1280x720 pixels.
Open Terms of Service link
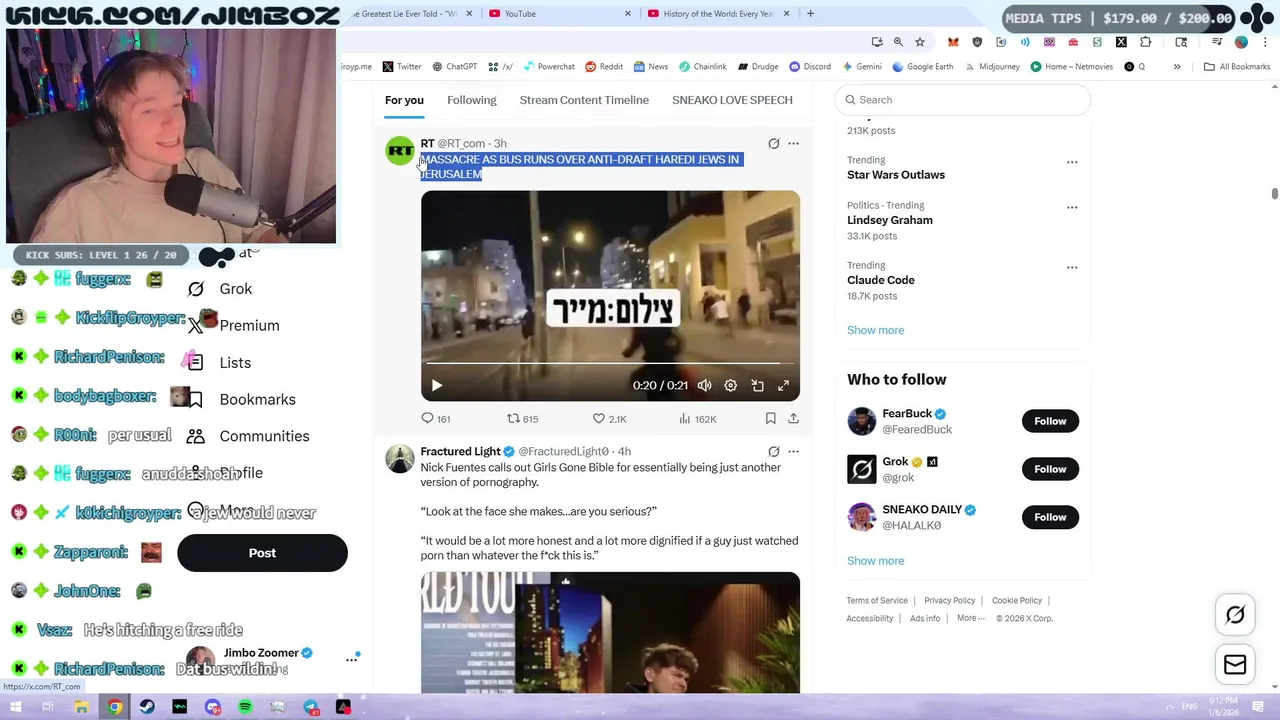point(877,600)
